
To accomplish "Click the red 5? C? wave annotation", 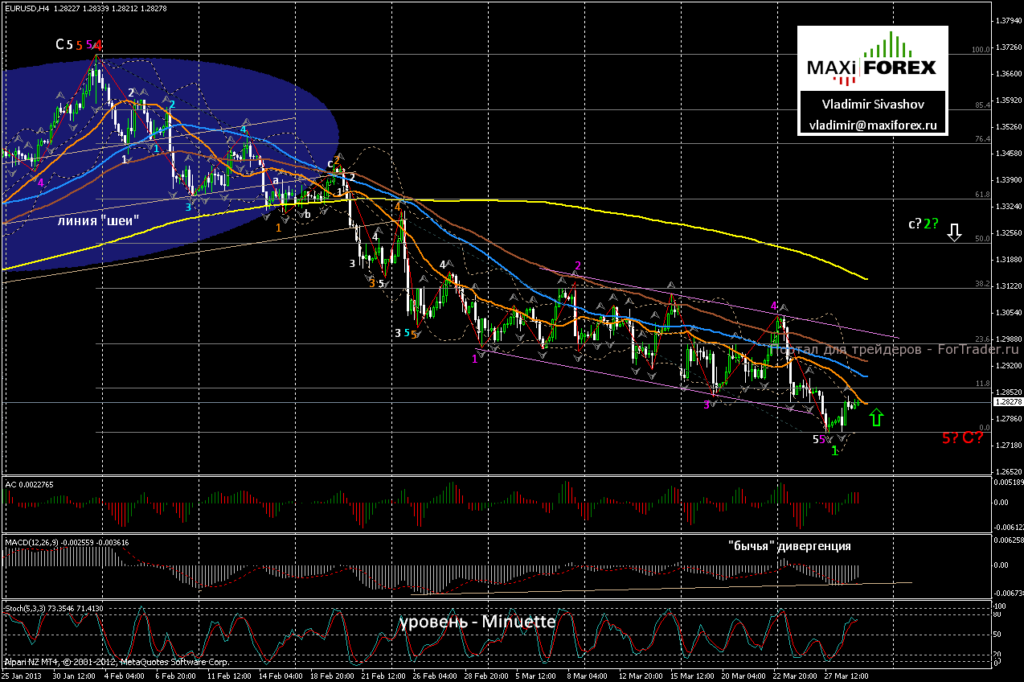I will pos(963,438).
